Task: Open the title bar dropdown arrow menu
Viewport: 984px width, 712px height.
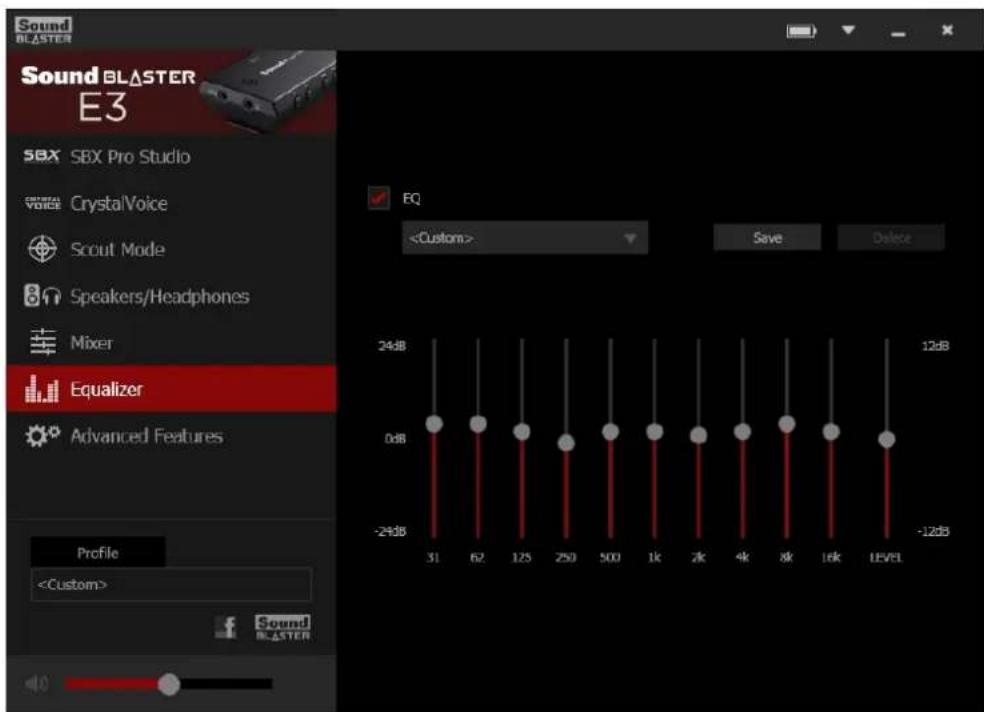Action: [848, 30]
